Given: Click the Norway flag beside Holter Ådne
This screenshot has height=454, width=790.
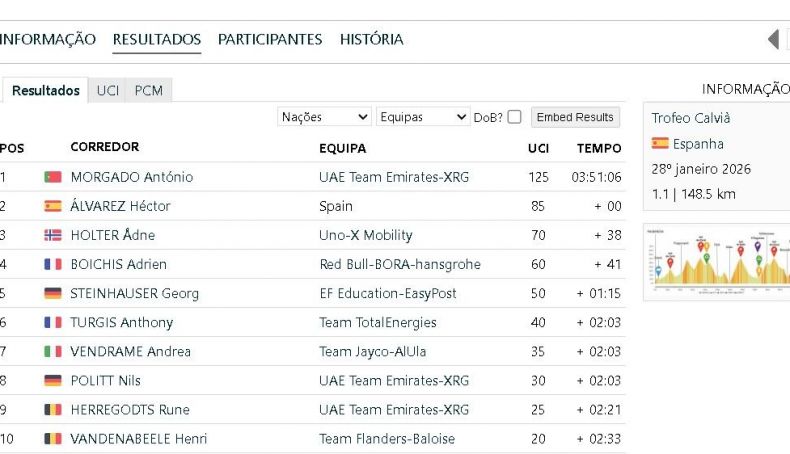Looking at the screenshot, I should (x=53, y=235).
